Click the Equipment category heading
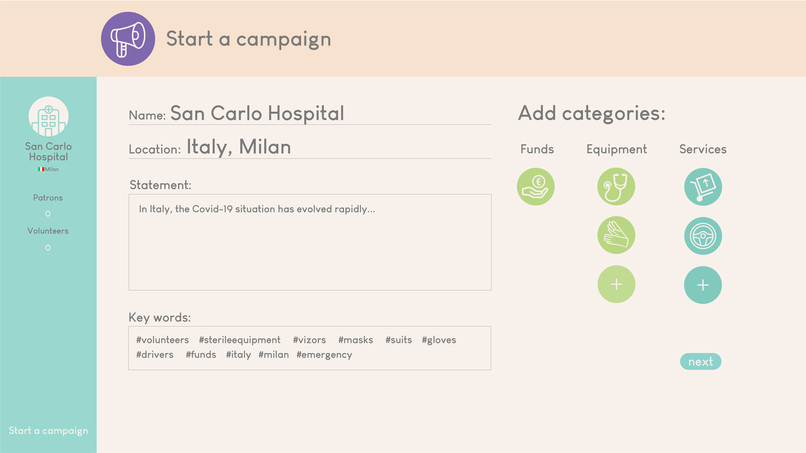806x453 pixels. [616, 150]
